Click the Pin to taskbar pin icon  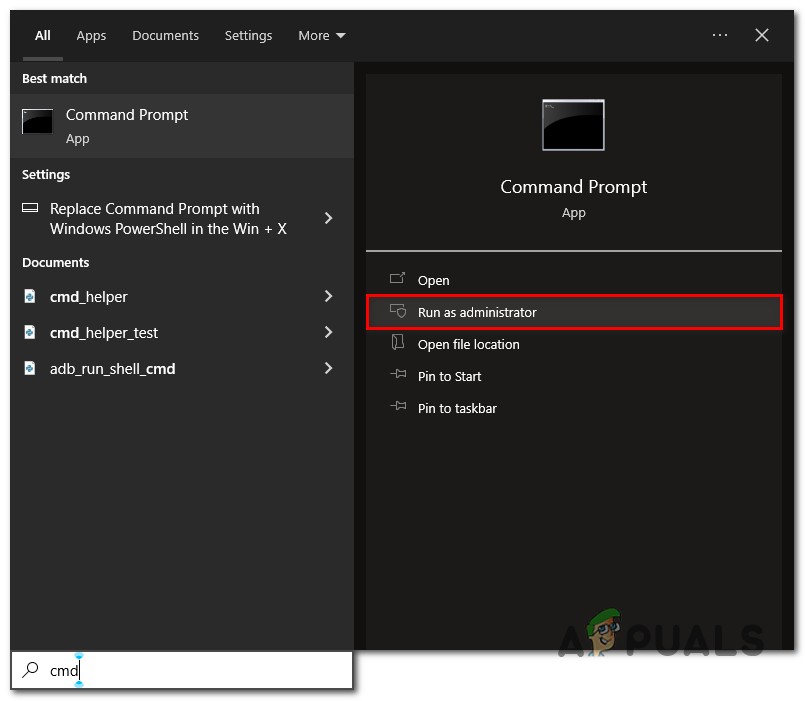398,406
